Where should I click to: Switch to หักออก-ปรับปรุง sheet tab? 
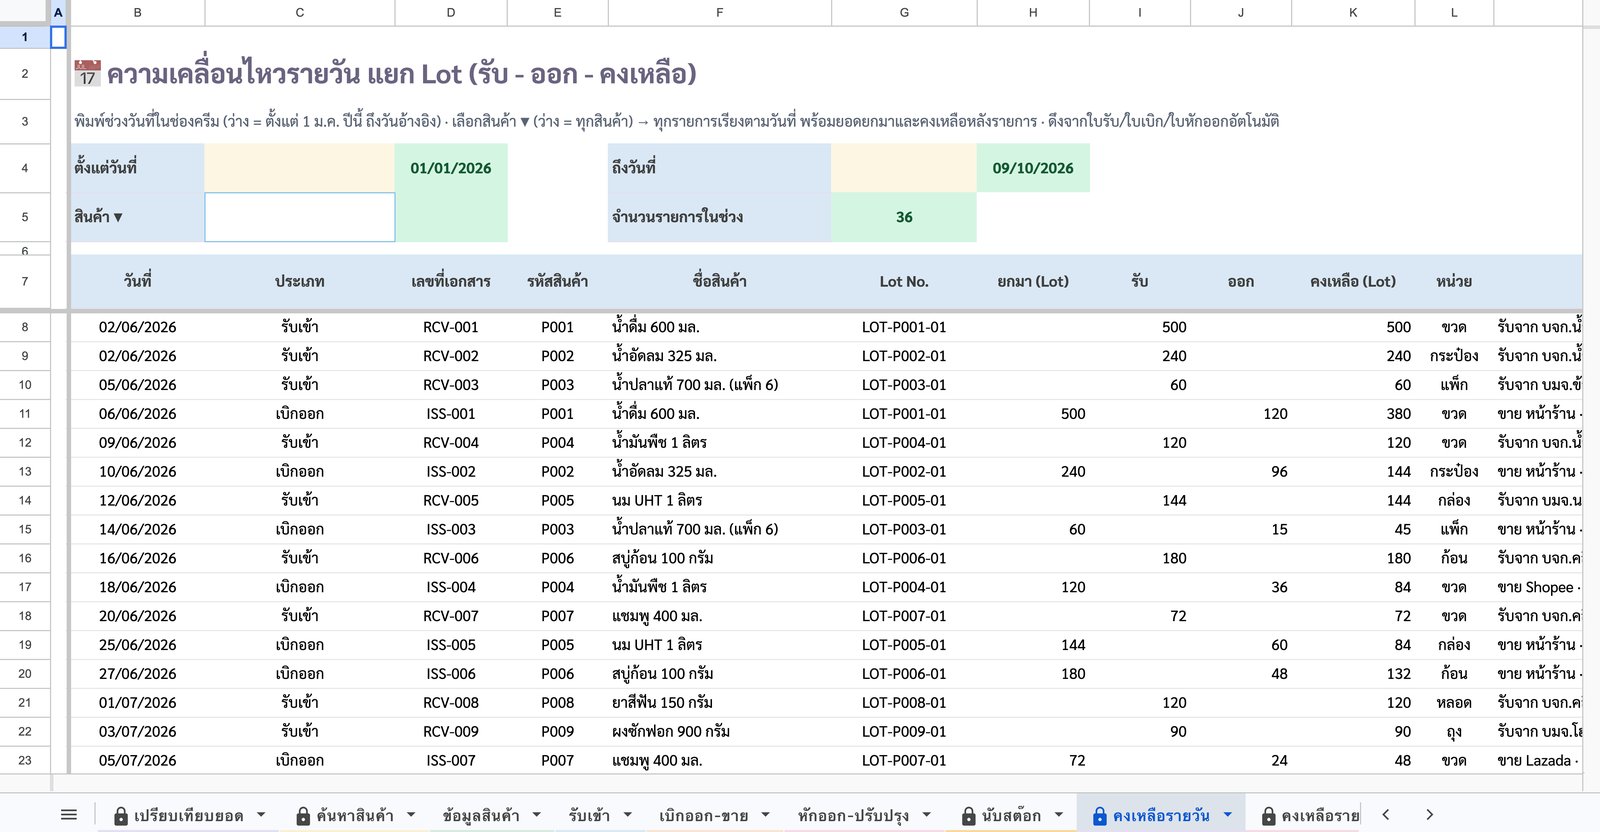pyautogui.click(x=853, y=816)
